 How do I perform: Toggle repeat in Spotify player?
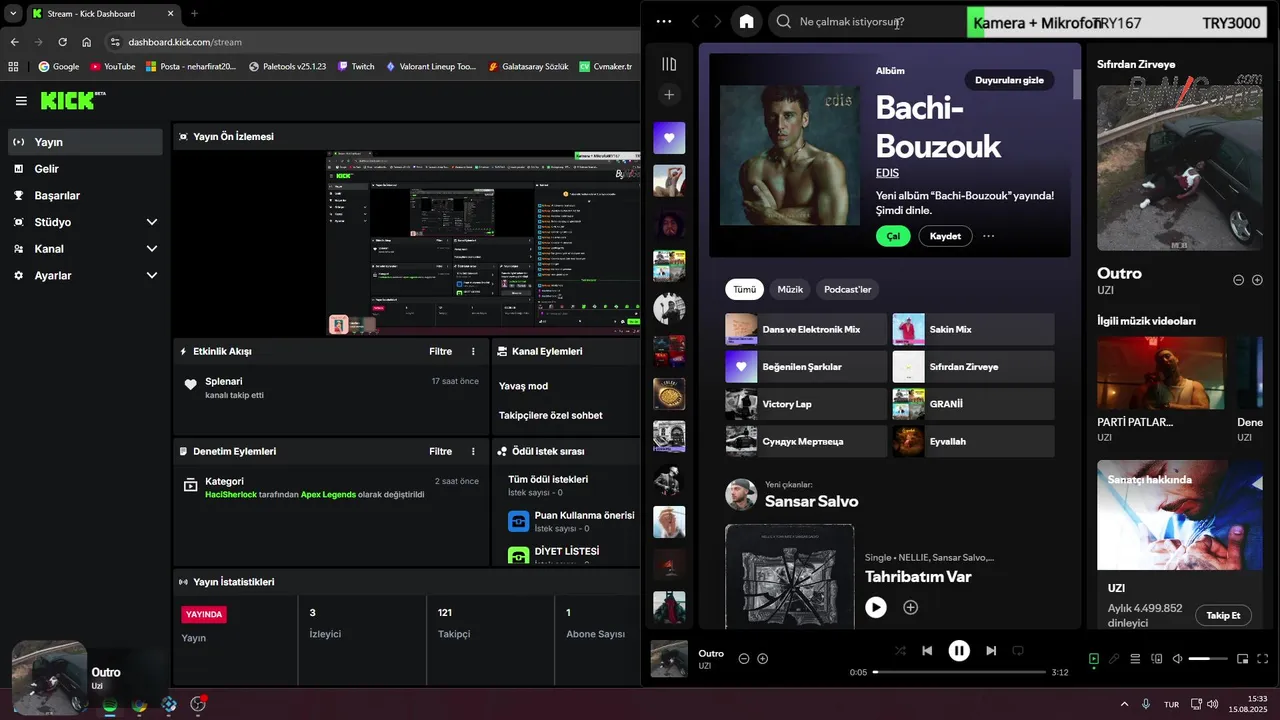click(x=1018, y=651)
